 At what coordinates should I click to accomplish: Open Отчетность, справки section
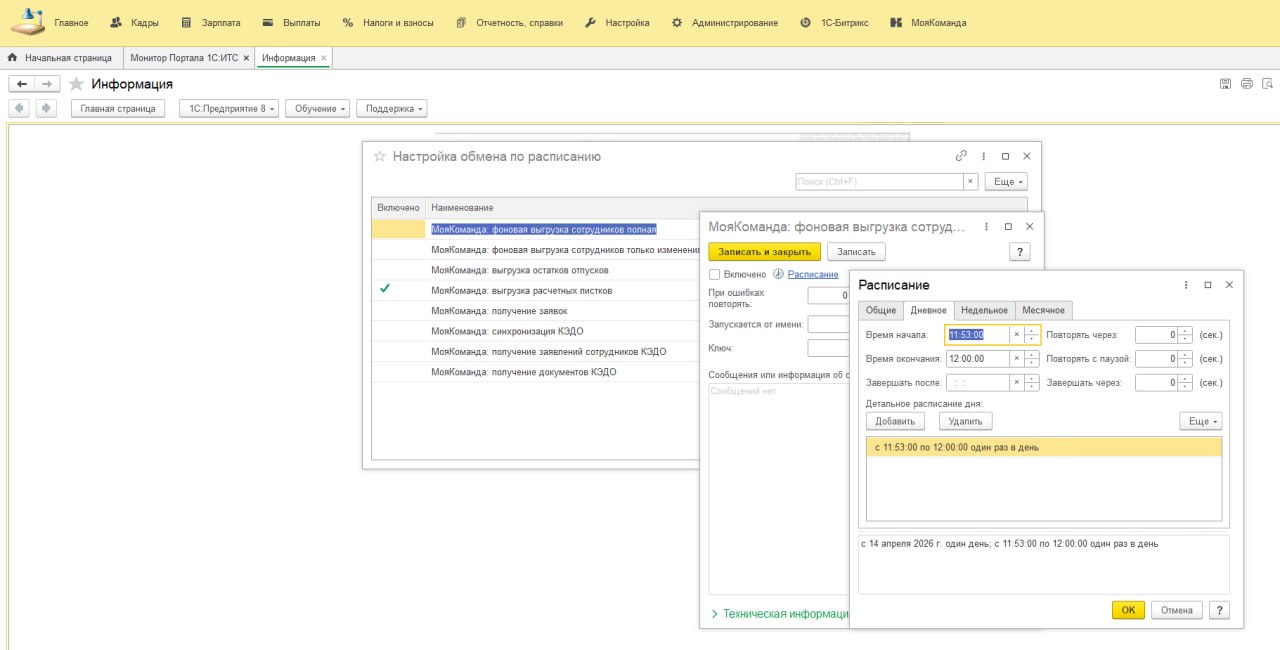508,22
